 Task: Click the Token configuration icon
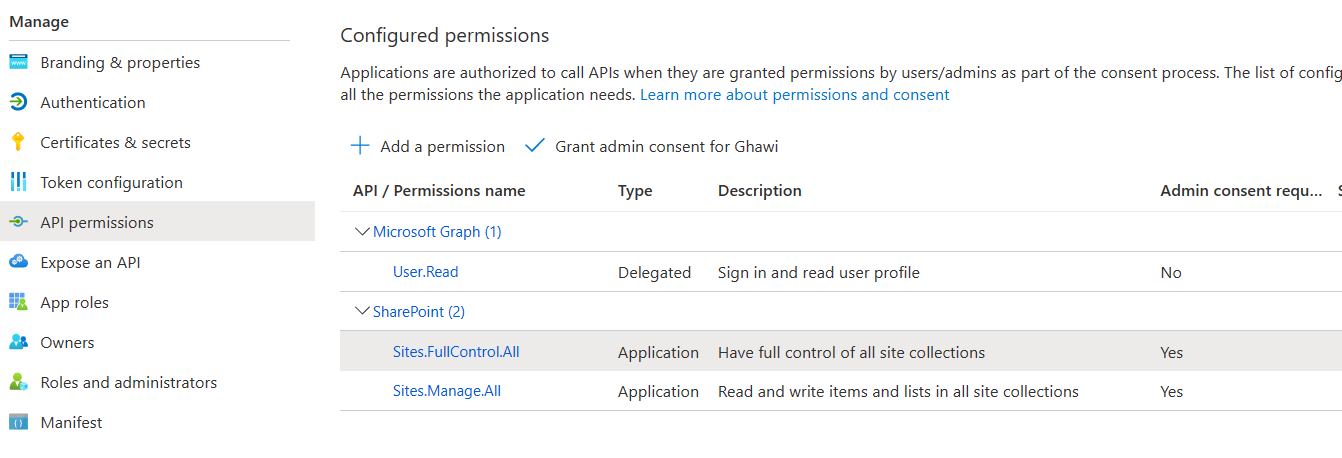tap(18, 182)
